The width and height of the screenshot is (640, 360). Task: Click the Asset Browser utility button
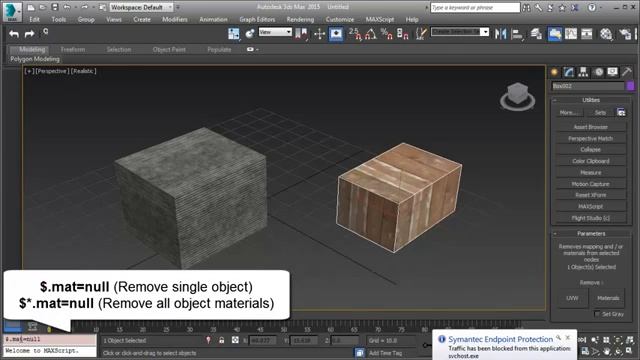pos(591,127)
